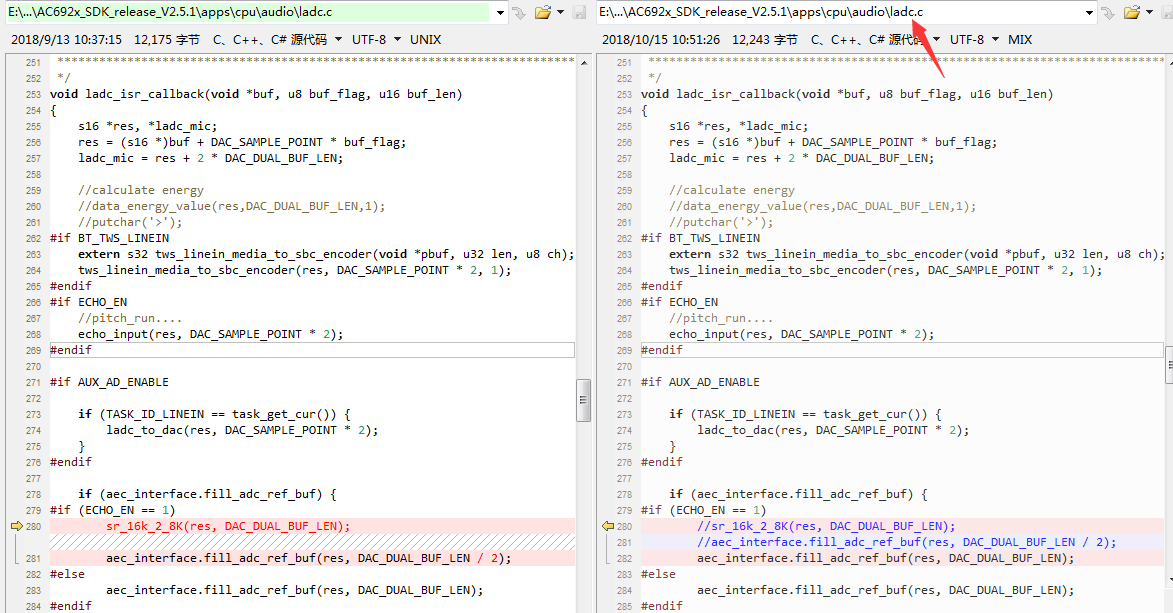The height and width of the screenshot is (613, 1173).
Task: Click right pane "#if BT_TWS_LINEIN" line
Action: 700,238
